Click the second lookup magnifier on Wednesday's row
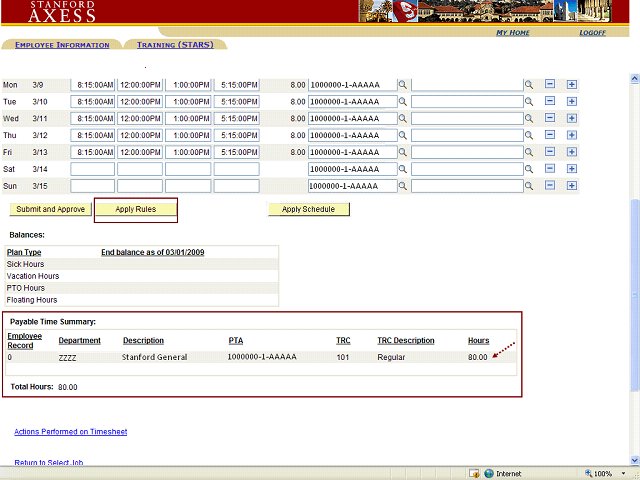 530,119
